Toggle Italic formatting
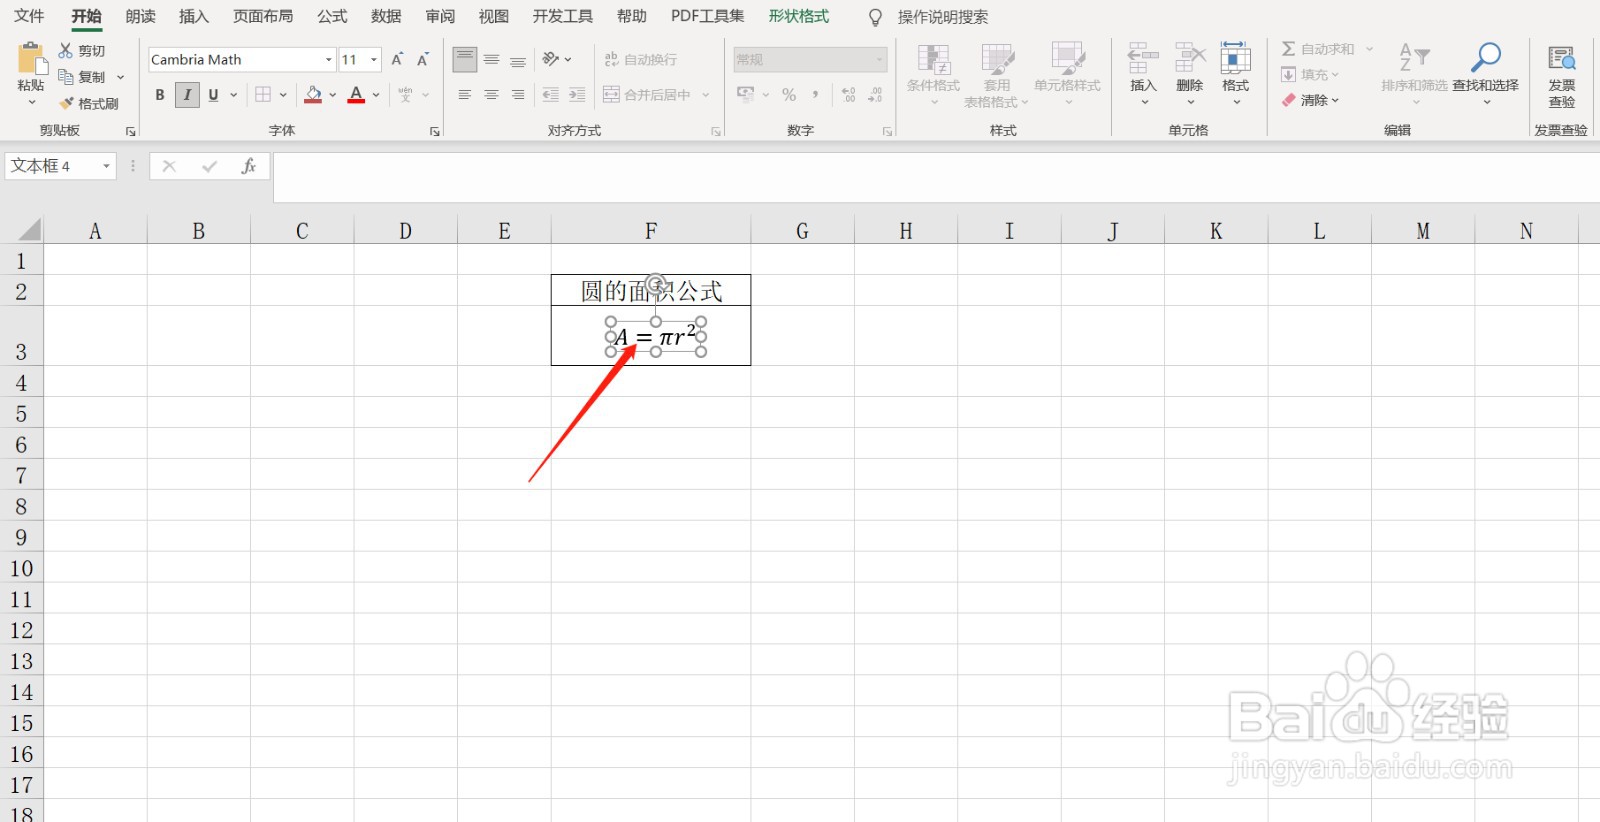This screenshot has width=1600, height=822. [187, 95]
